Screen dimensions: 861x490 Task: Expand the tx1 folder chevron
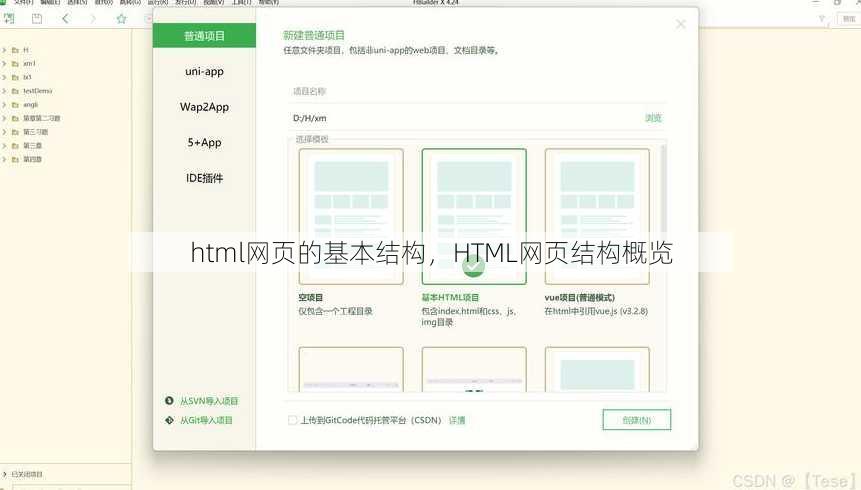[4, 77]
